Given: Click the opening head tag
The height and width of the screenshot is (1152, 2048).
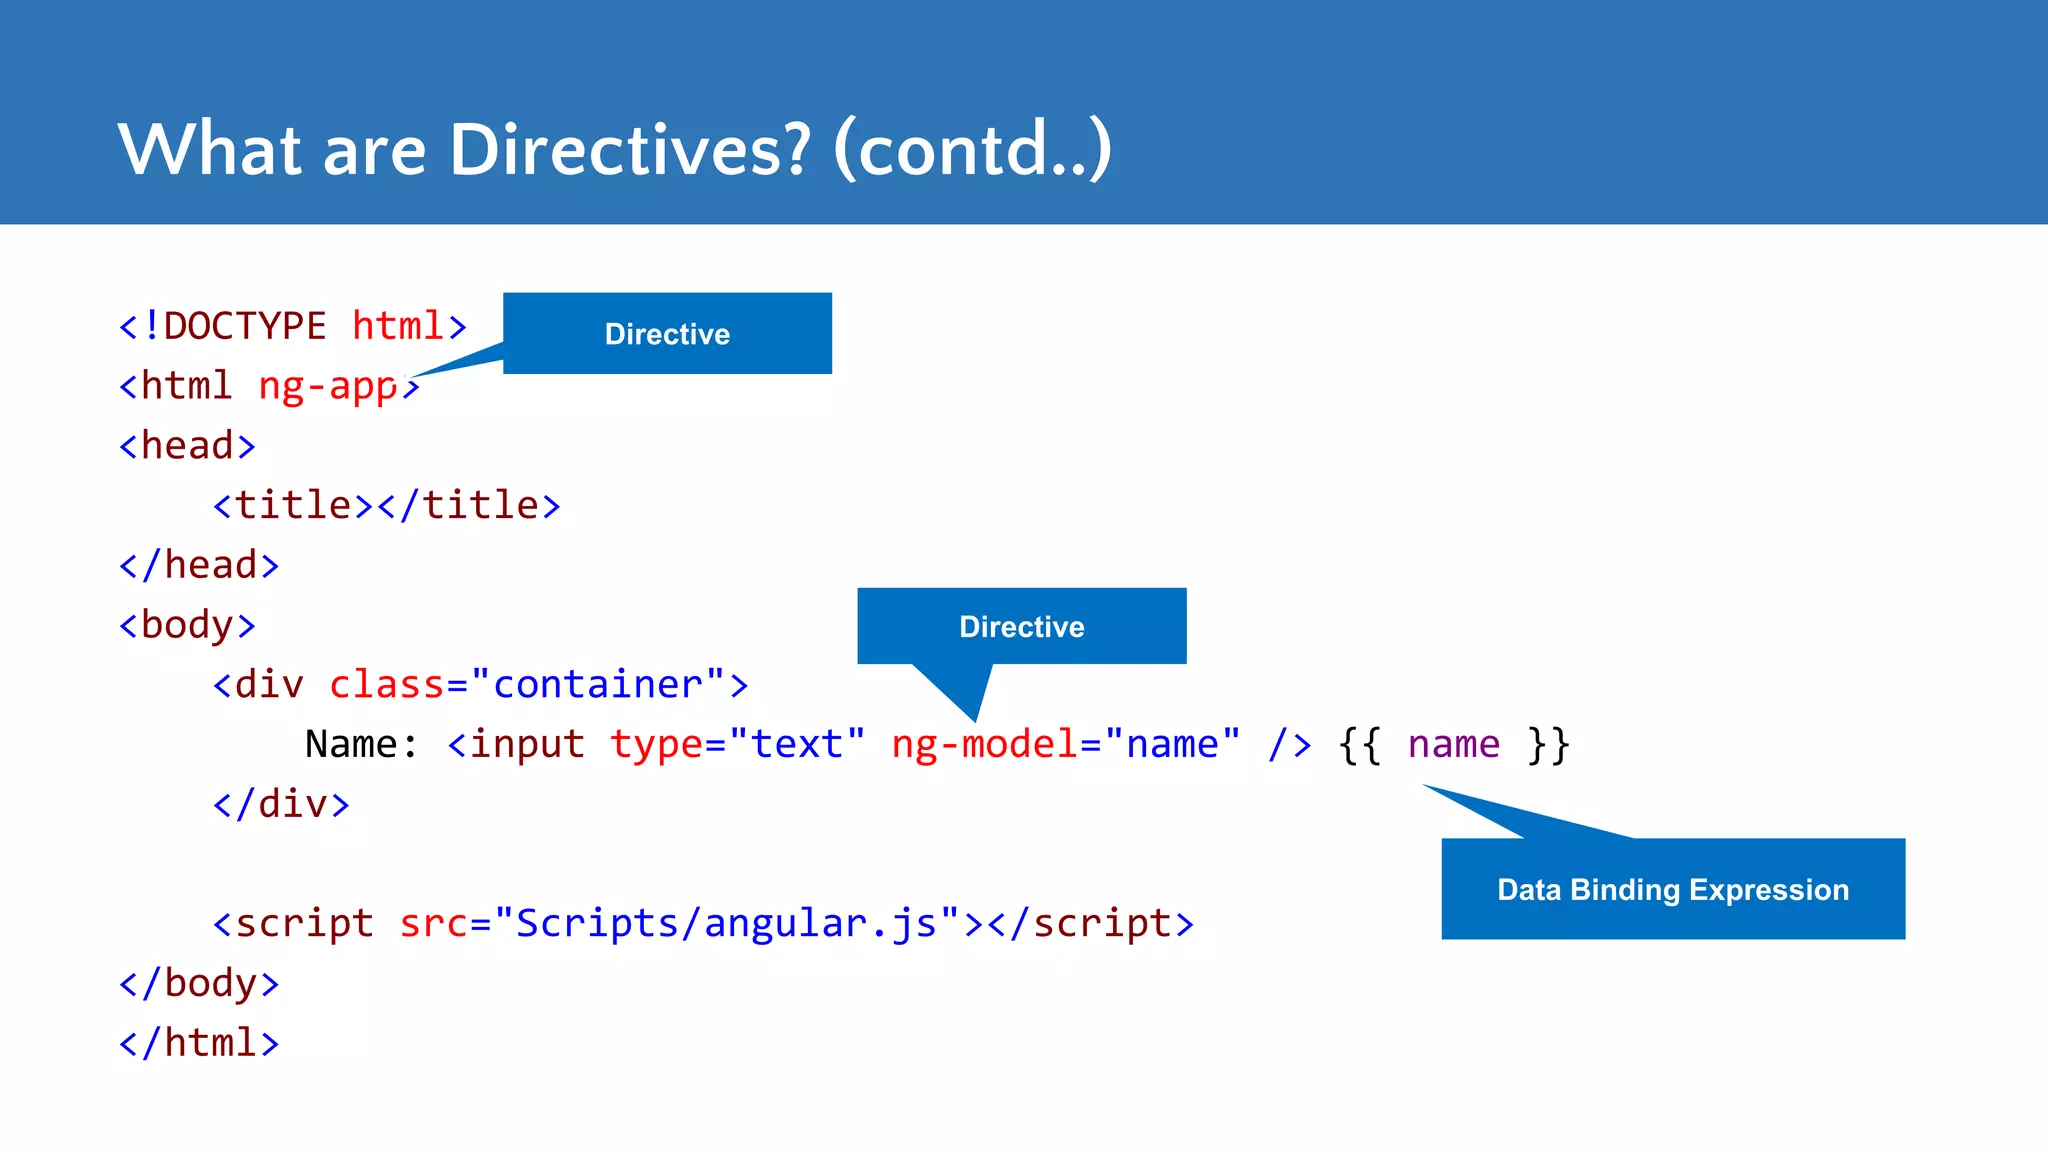Looking at the screenshot, I should (x=187, y=446).
